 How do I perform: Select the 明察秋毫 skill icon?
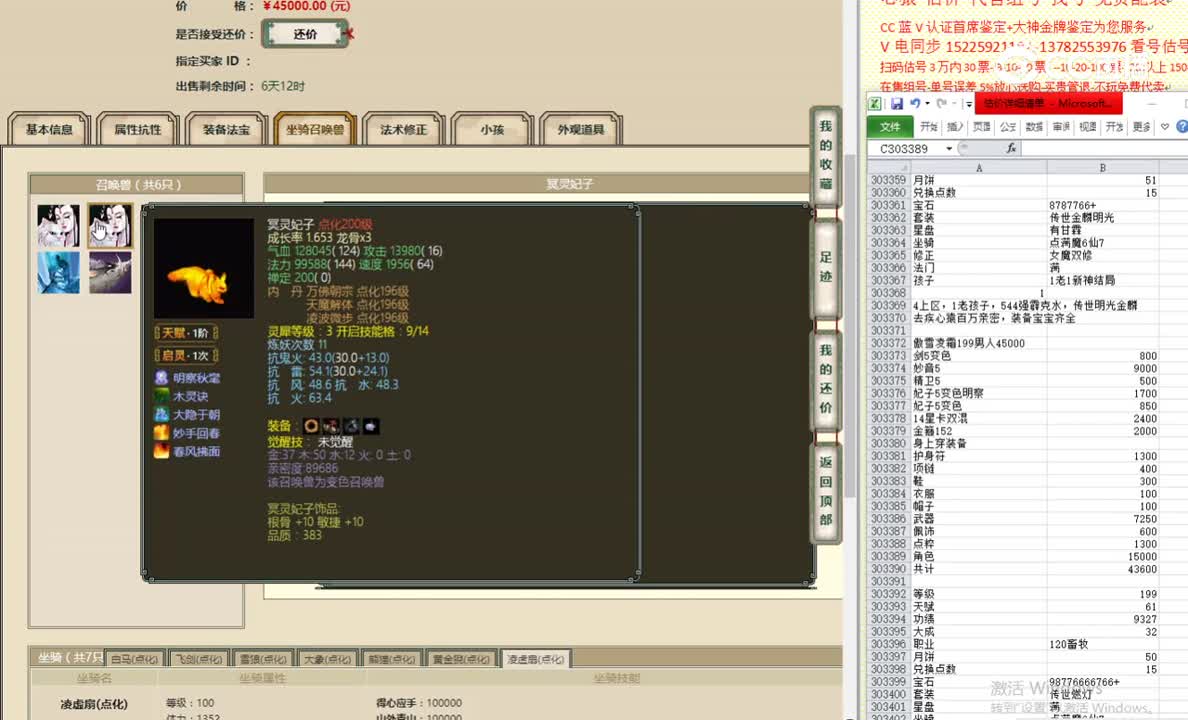pos(160,378)
